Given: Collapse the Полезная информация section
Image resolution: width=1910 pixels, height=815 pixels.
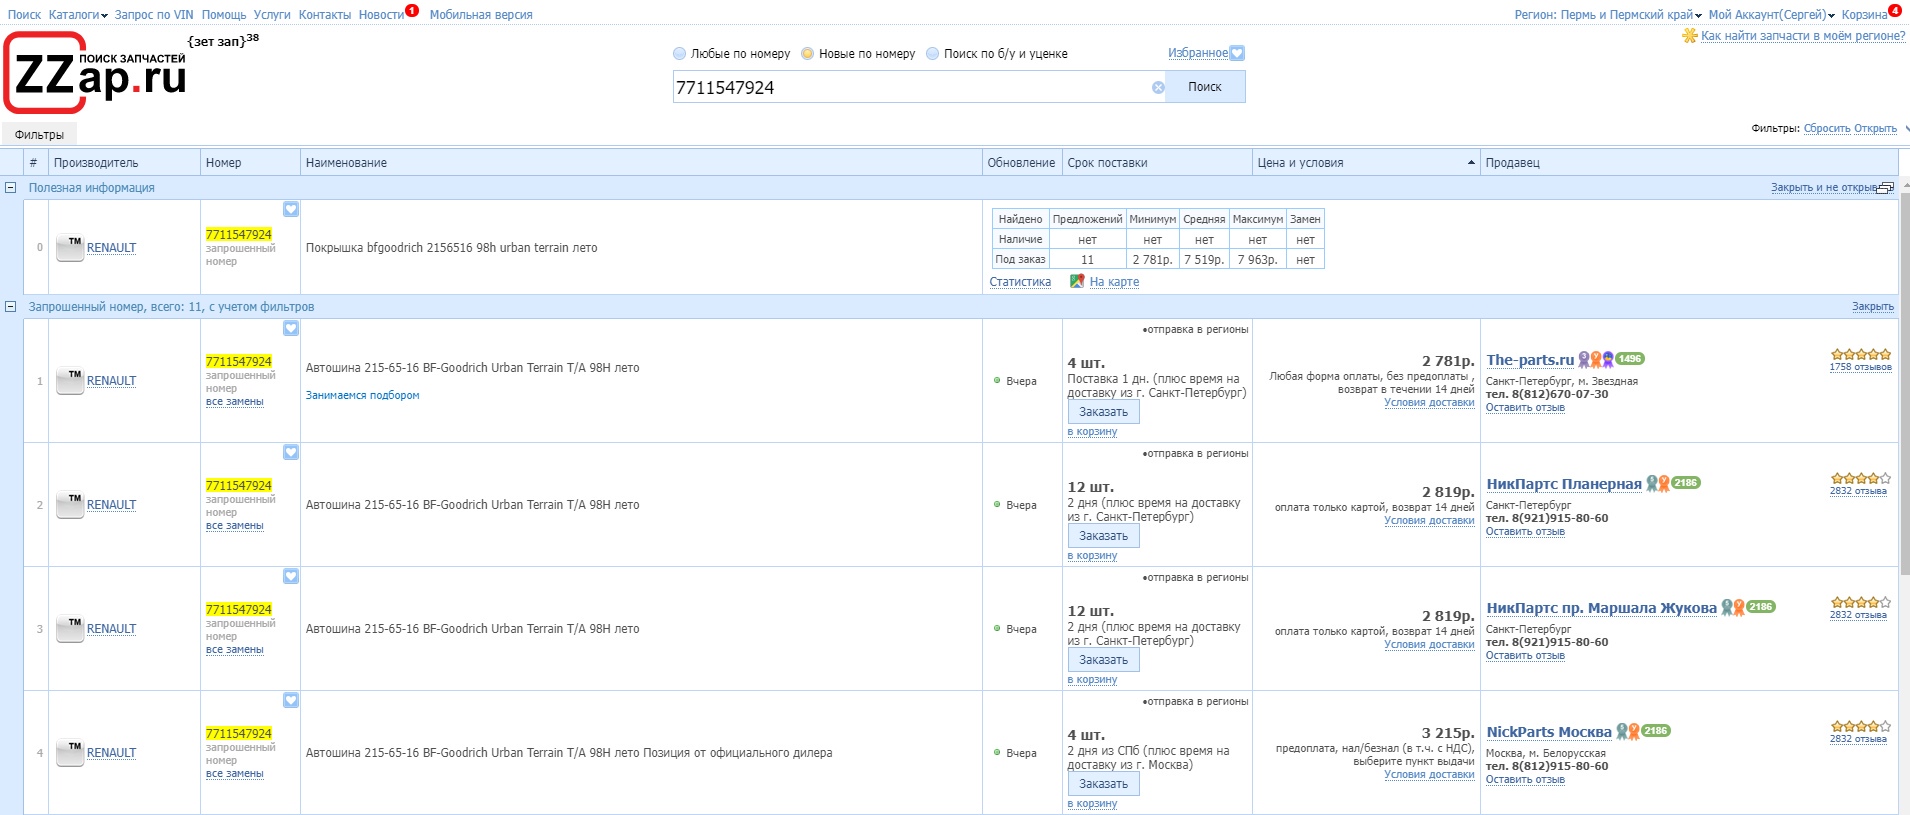Looking at the screenshot, I should 10,187.
